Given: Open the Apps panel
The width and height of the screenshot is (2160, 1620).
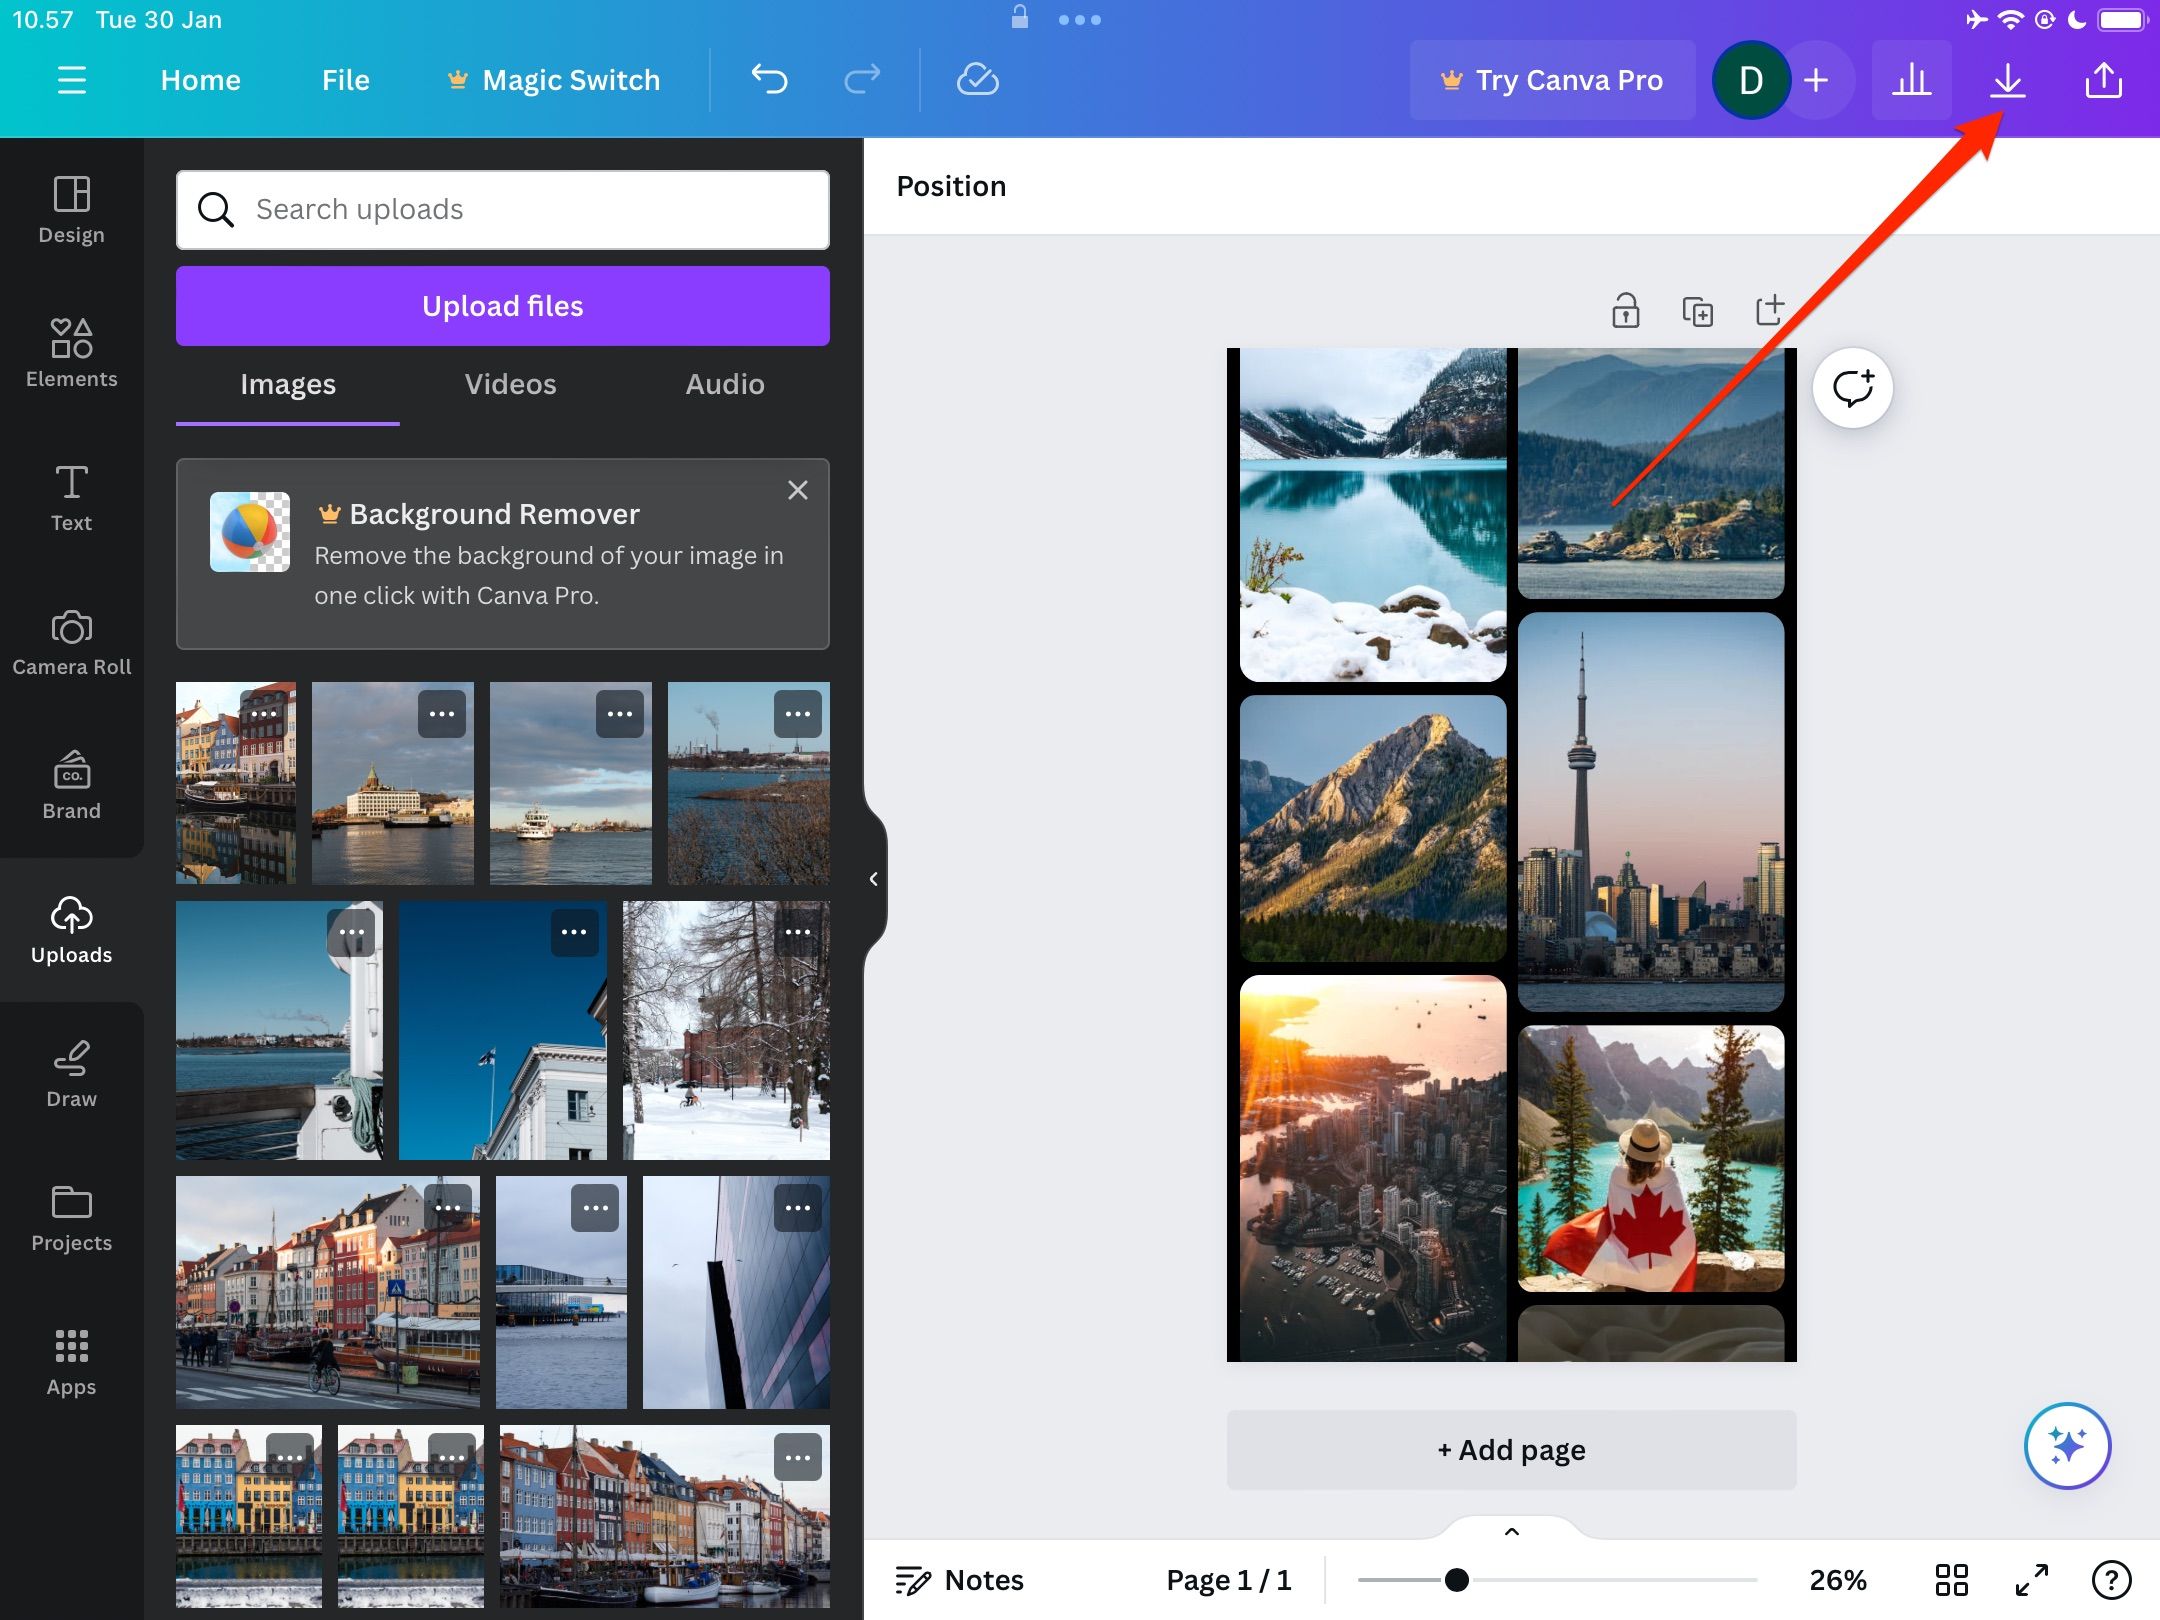Looking at the screenshot, I should [x=71, y=1361].
